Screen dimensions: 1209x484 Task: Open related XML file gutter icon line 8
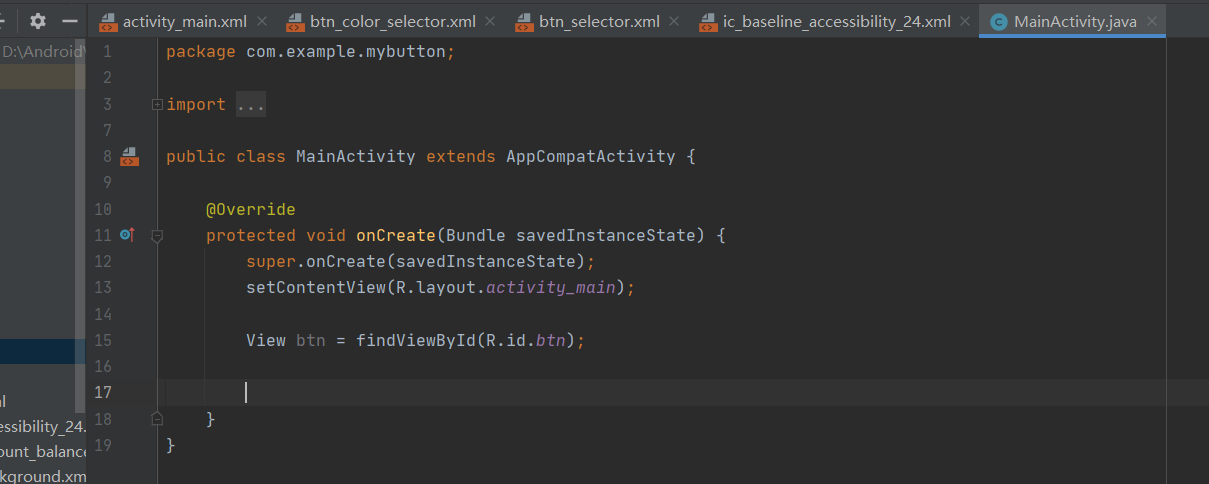click(129, 156)
